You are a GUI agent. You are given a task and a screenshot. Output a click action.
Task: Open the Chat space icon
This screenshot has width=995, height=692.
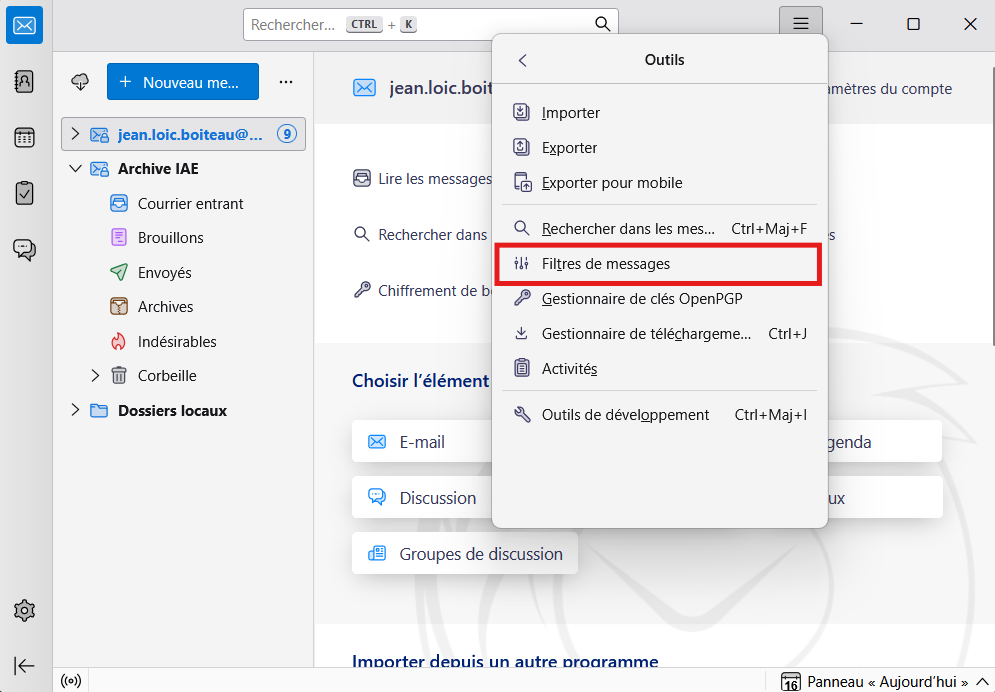[25, 249]
